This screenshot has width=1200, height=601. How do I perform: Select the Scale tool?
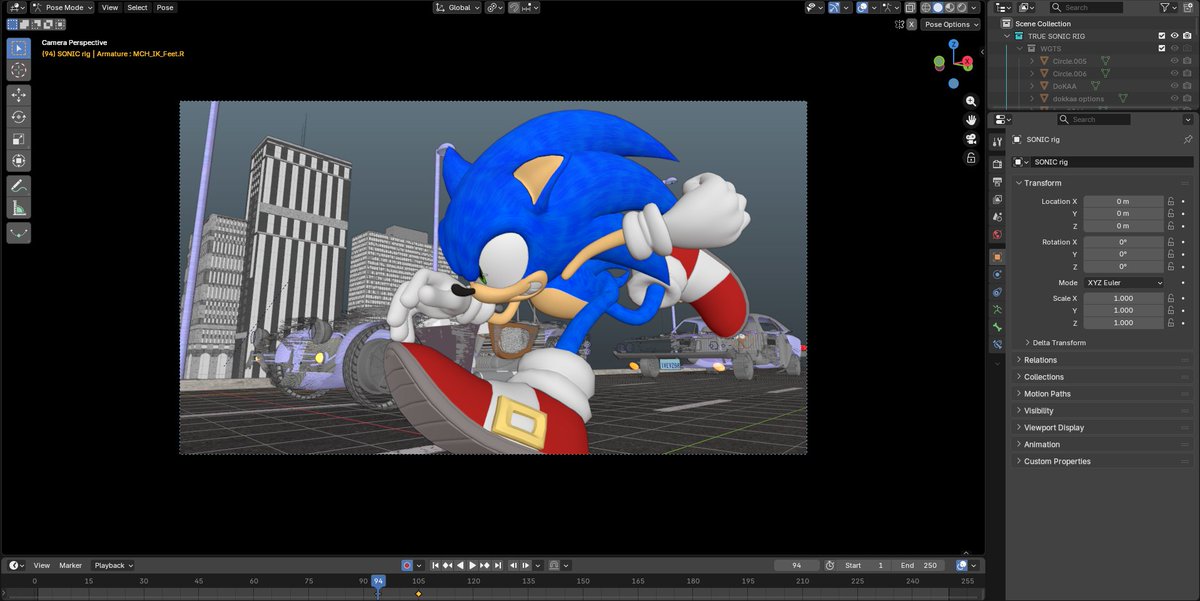(18, 139)
